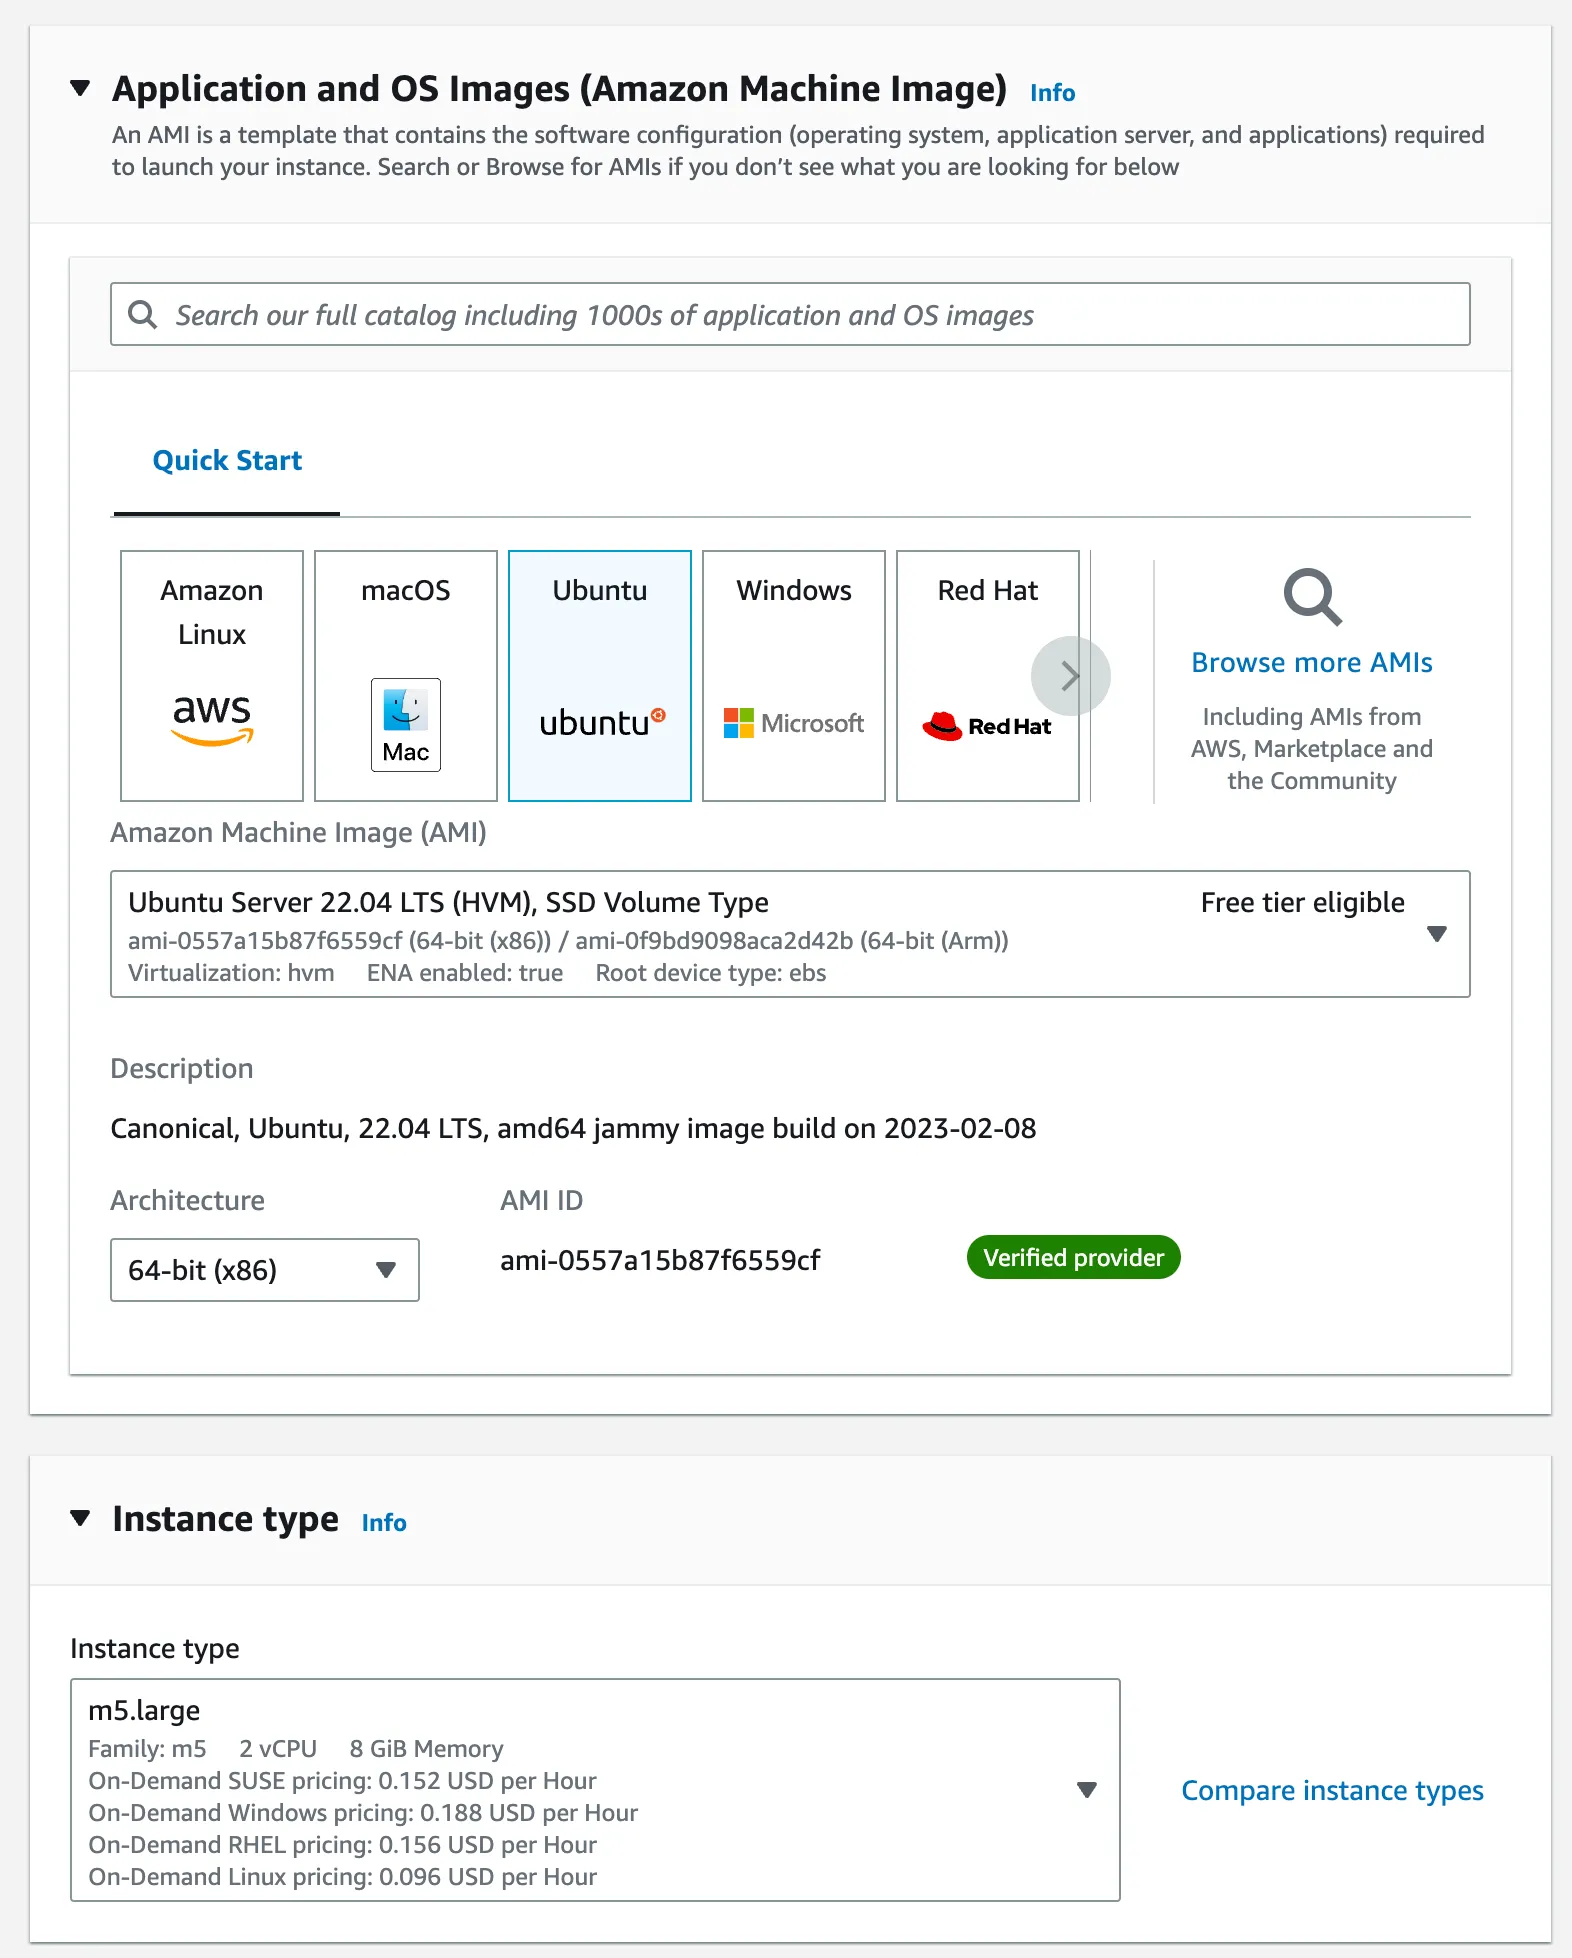Select the Ubuntu AMI card

[600, 676]
